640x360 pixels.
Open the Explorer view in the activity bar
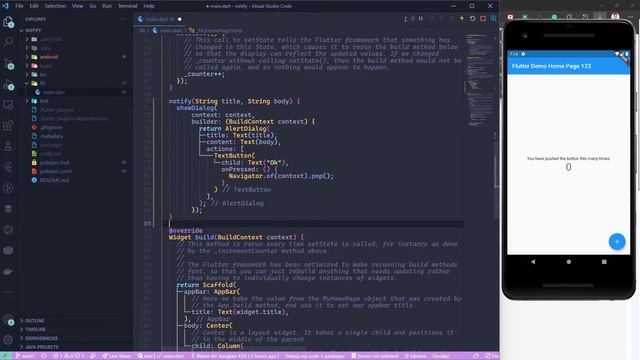[x=8, y=22]
